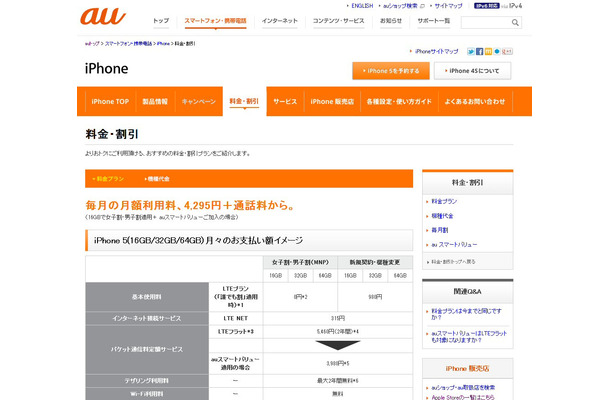610x400 pixels.
Task: Open the サポート一覧 menu item
Action: tap(433, 21)
